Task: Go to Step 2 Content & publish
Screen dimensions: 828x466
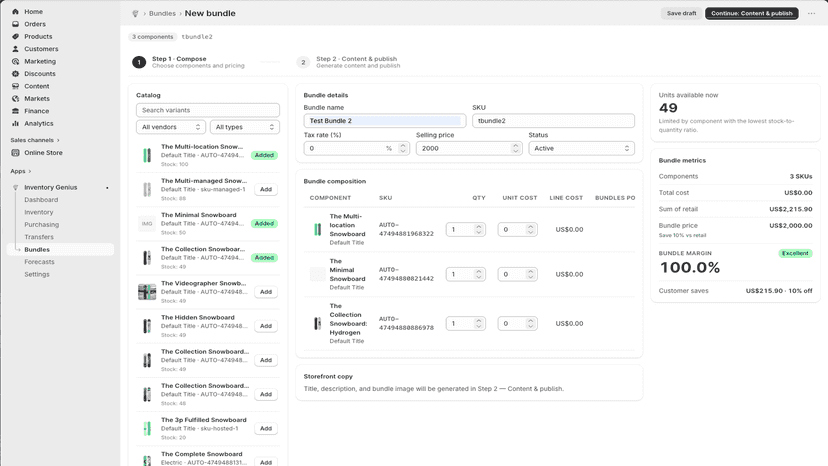Action: [349, 62]
